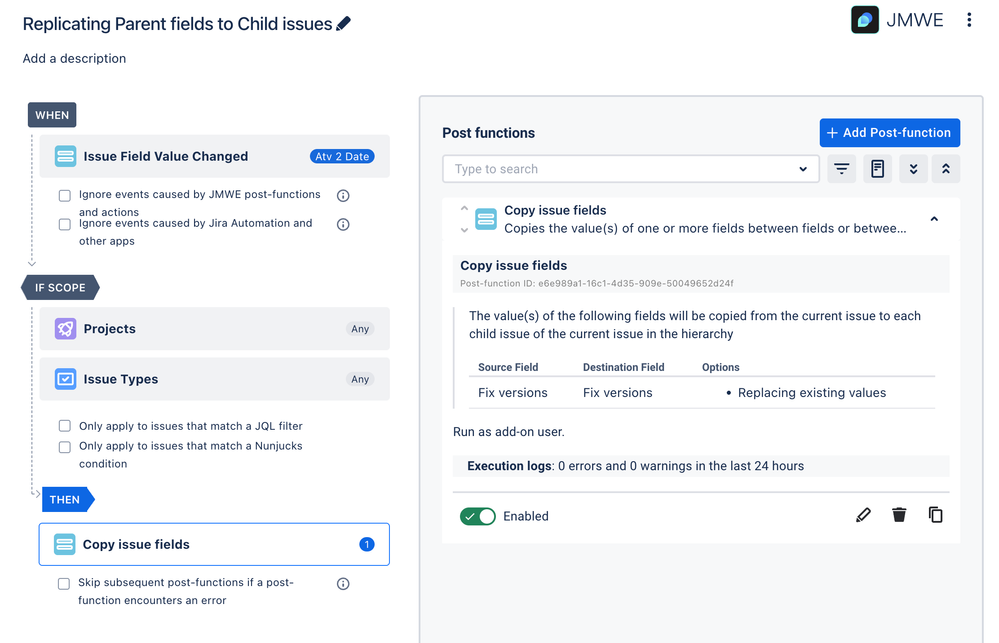999x643 pixels.
Task: Toggle Ignore events caused by JMWE post-functions
Action: [64, 196]
